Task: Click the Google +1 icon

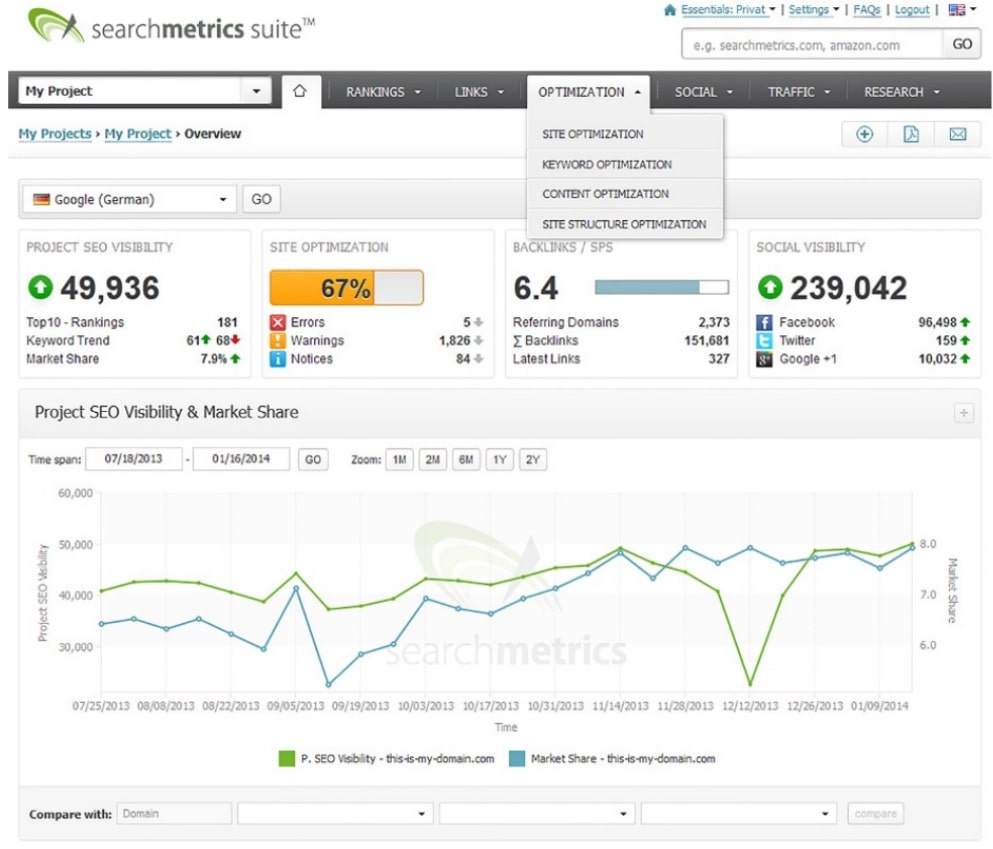Action: pos(764,359)
